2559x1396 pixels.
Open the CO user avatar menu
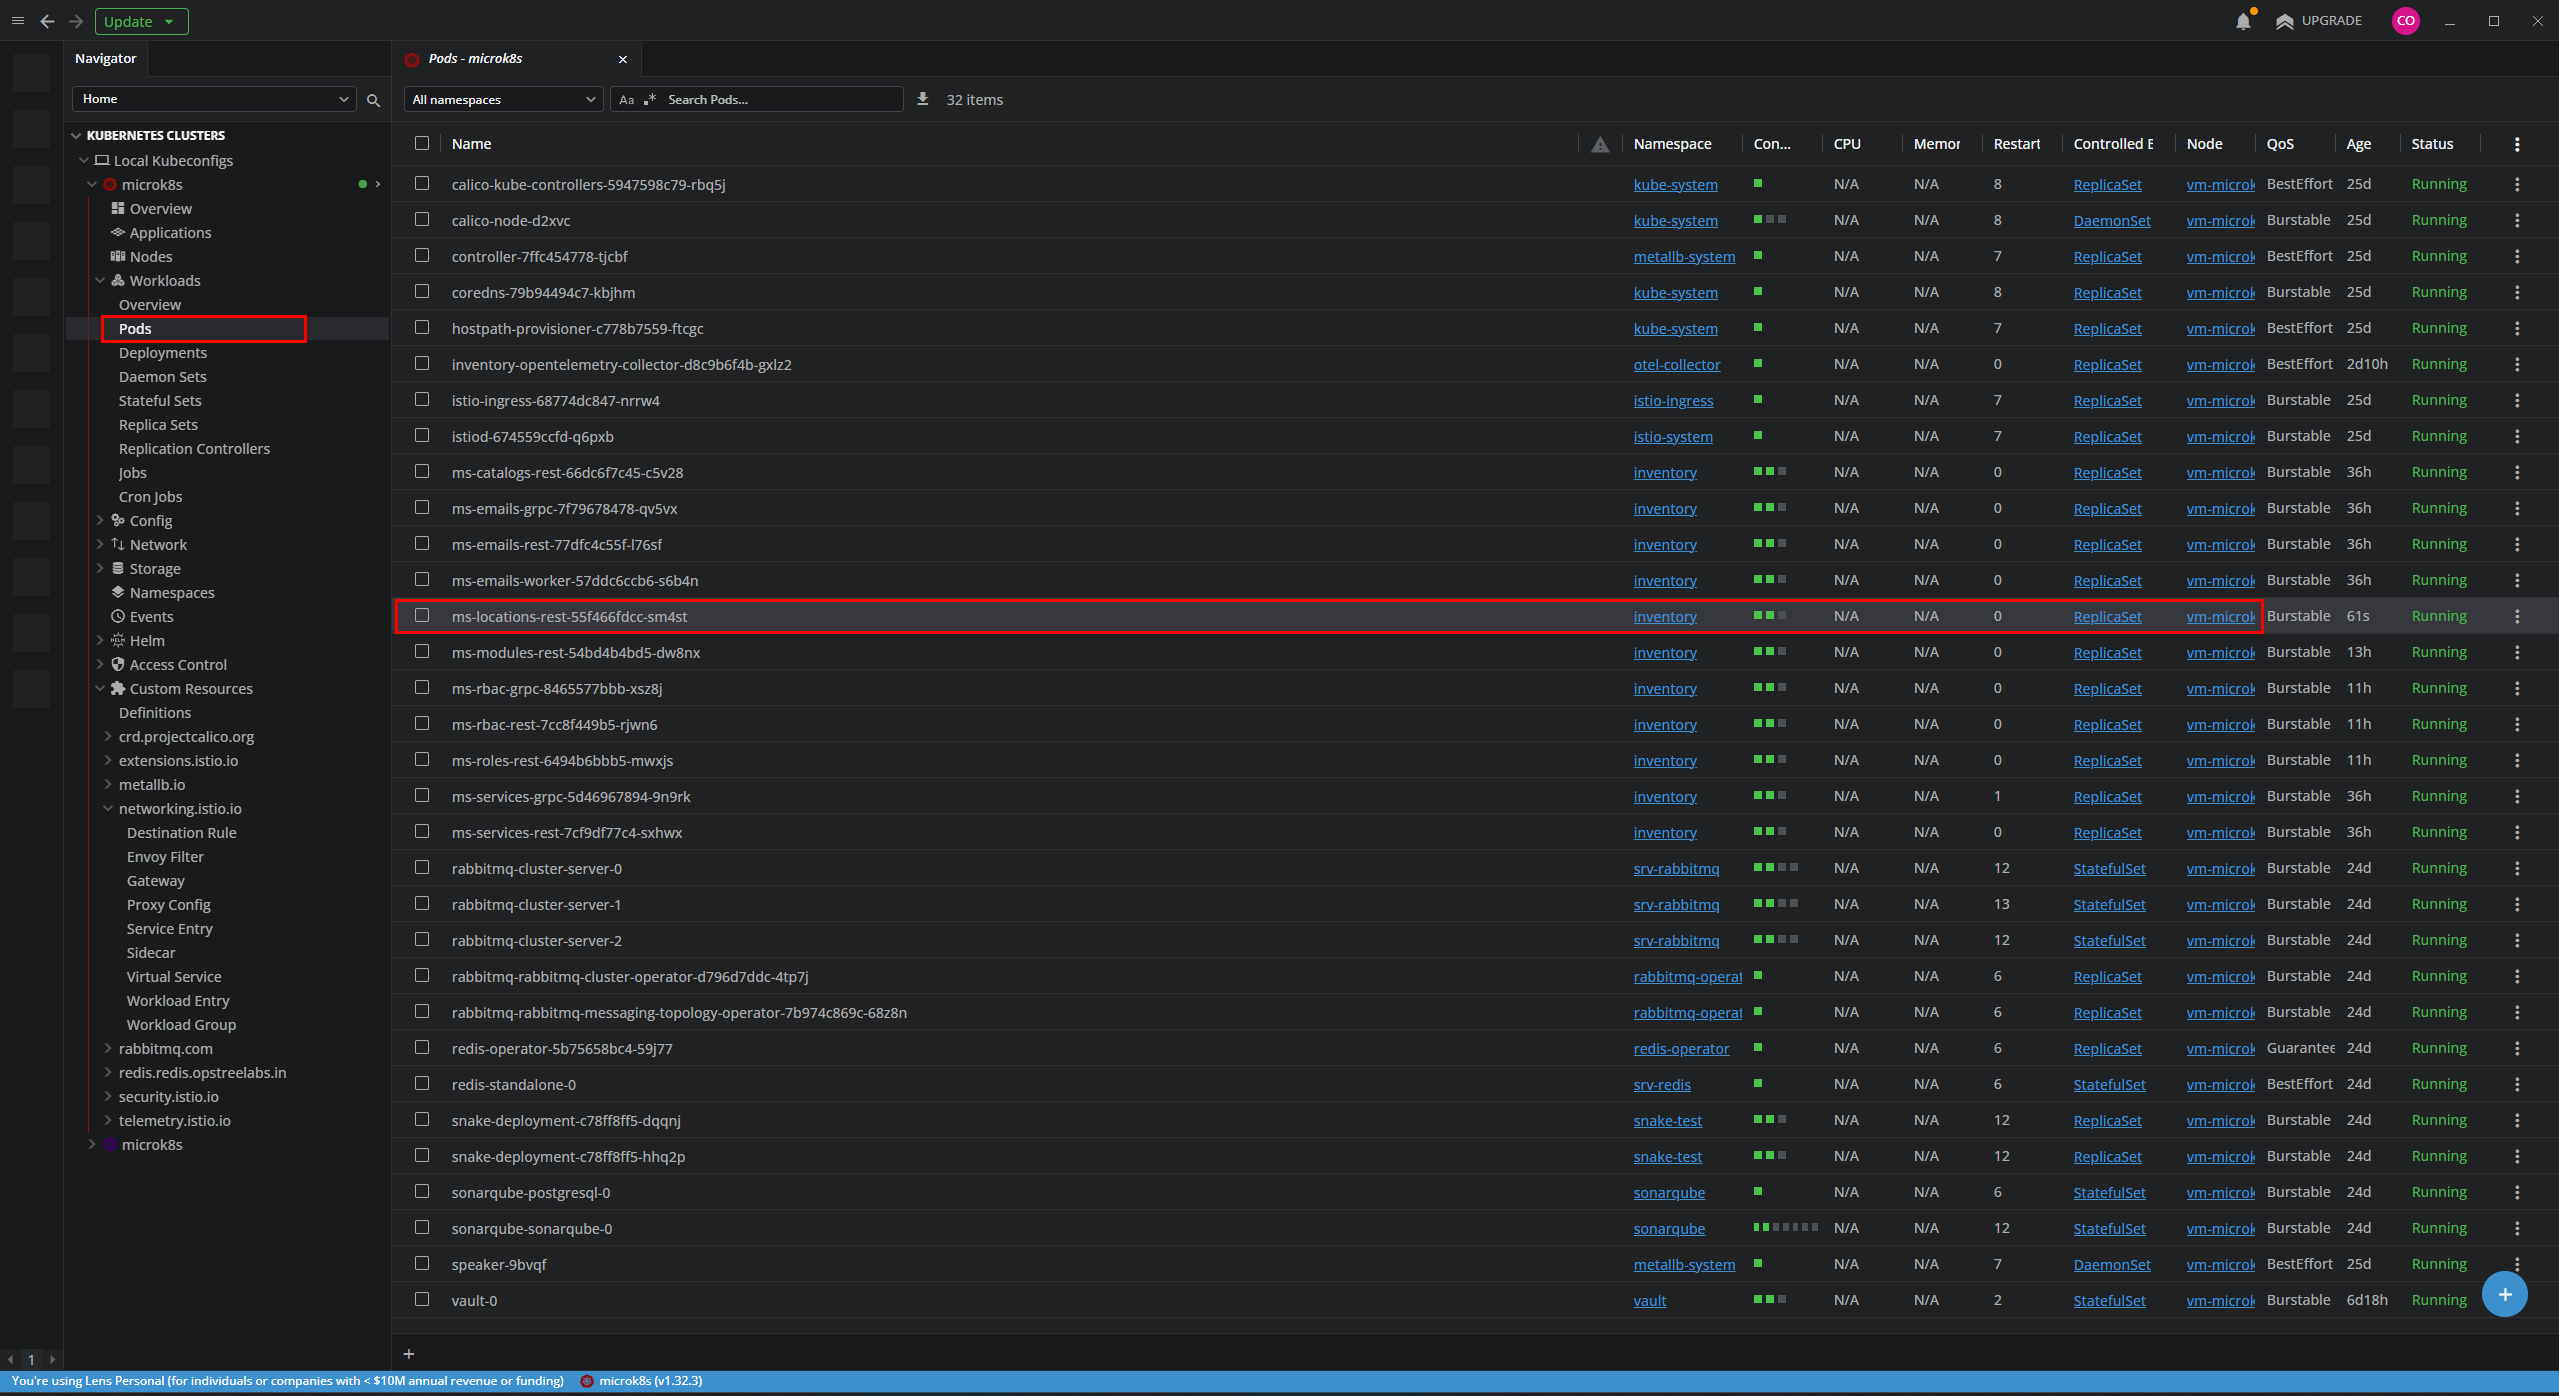pos(2405,21)
